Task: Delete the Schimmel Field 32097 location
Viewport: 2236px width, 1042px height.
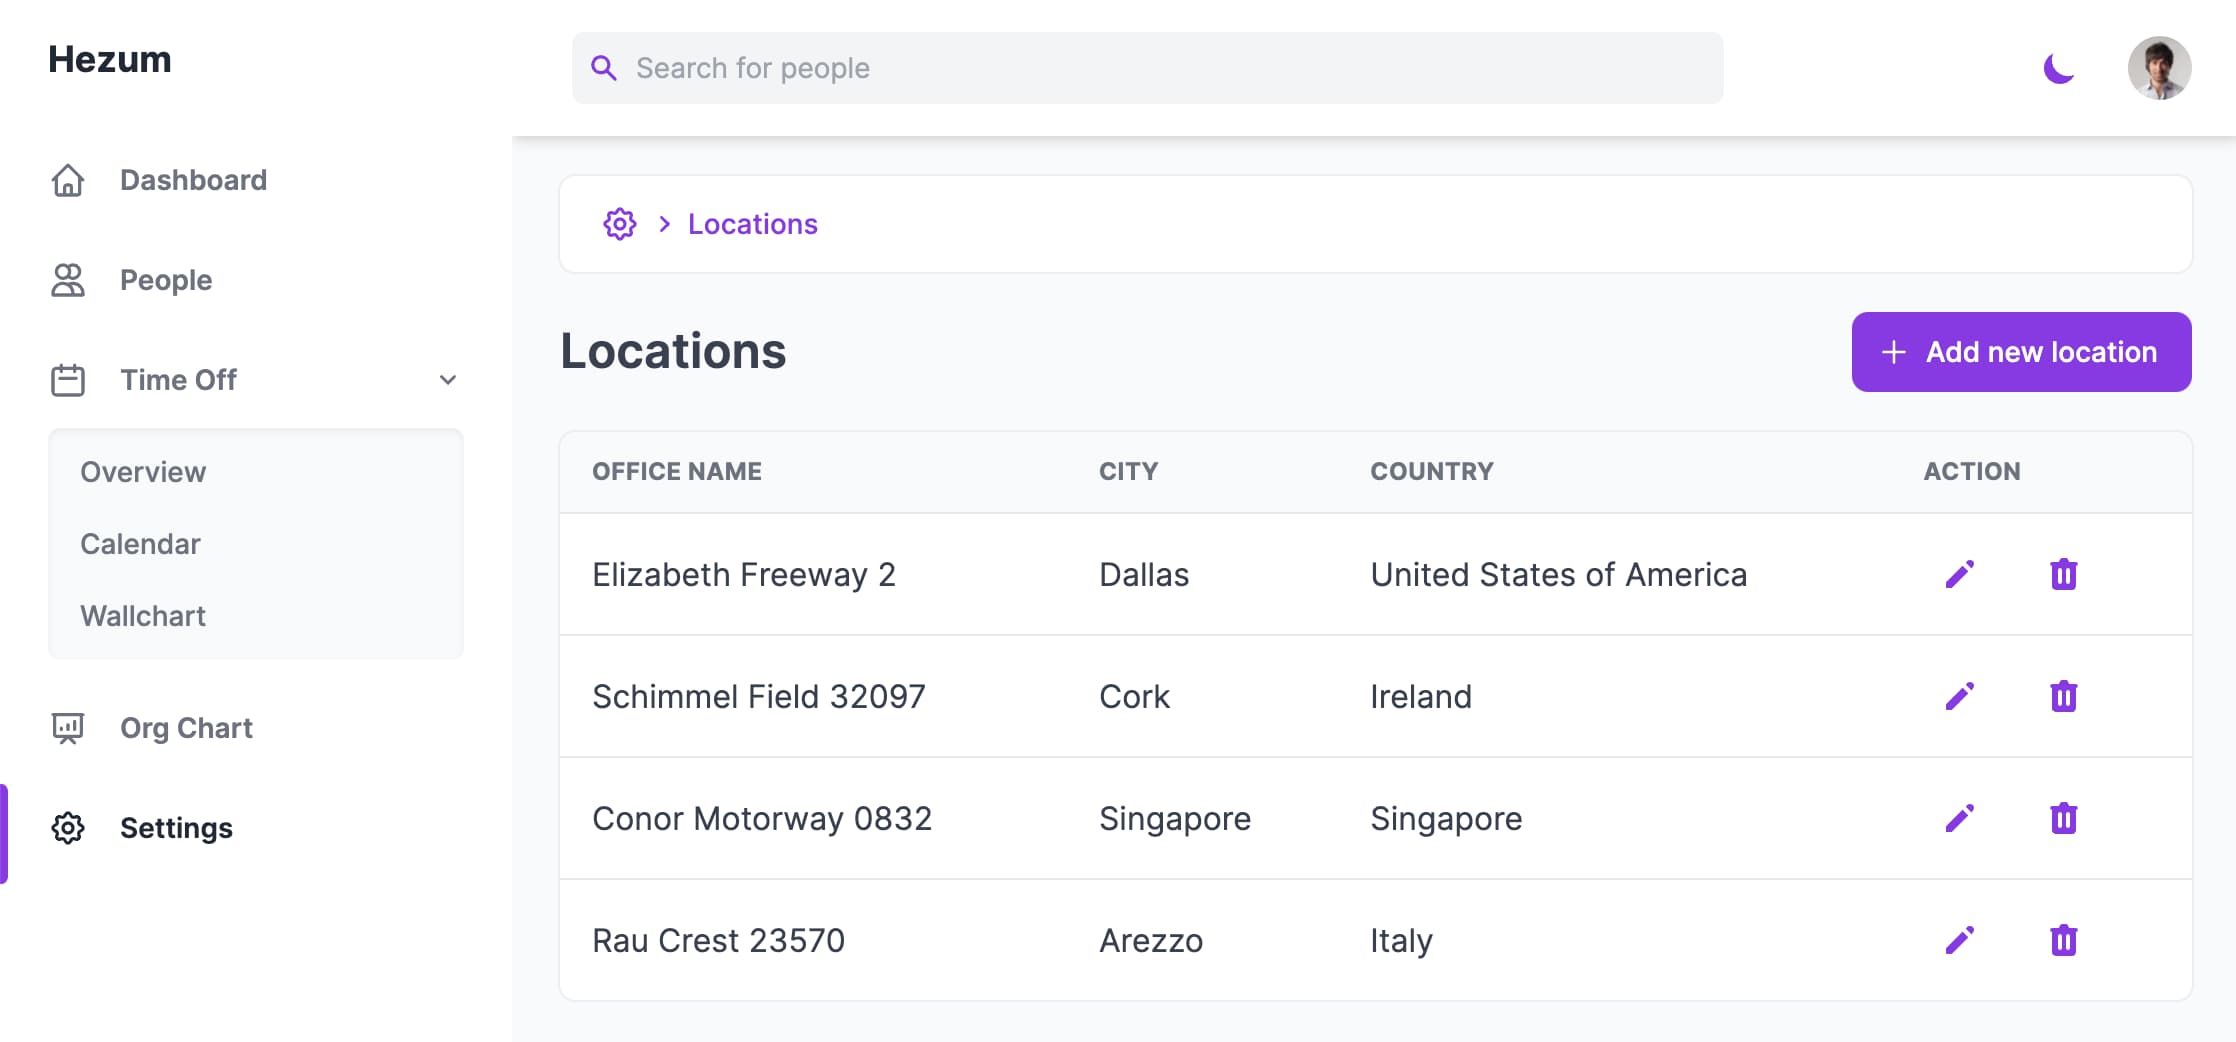Action: [x=2063, y=696]
